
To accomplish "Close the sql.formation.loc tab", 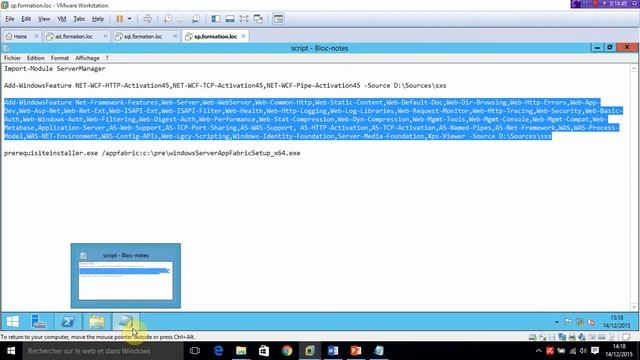I will [x=175, y=36].
